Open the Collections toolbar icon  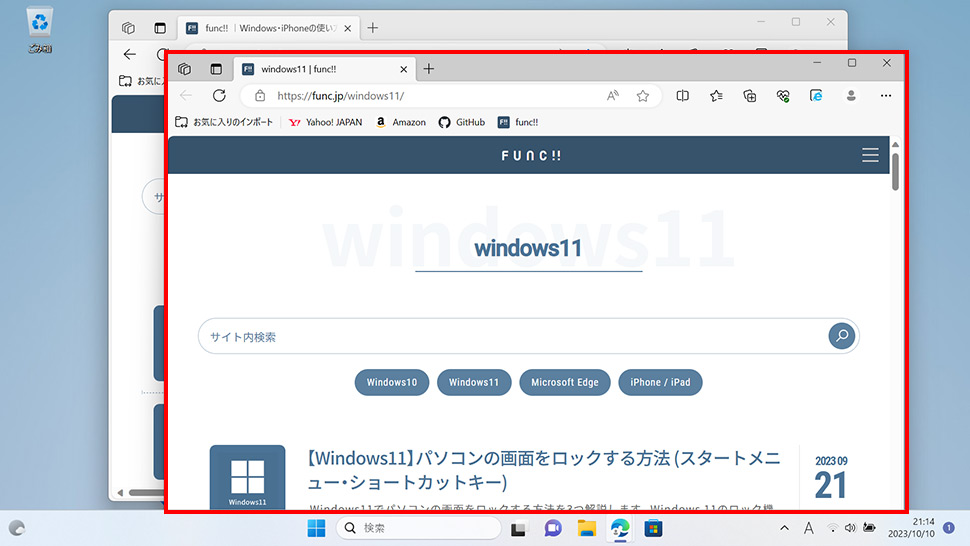[x=750, y=96]
